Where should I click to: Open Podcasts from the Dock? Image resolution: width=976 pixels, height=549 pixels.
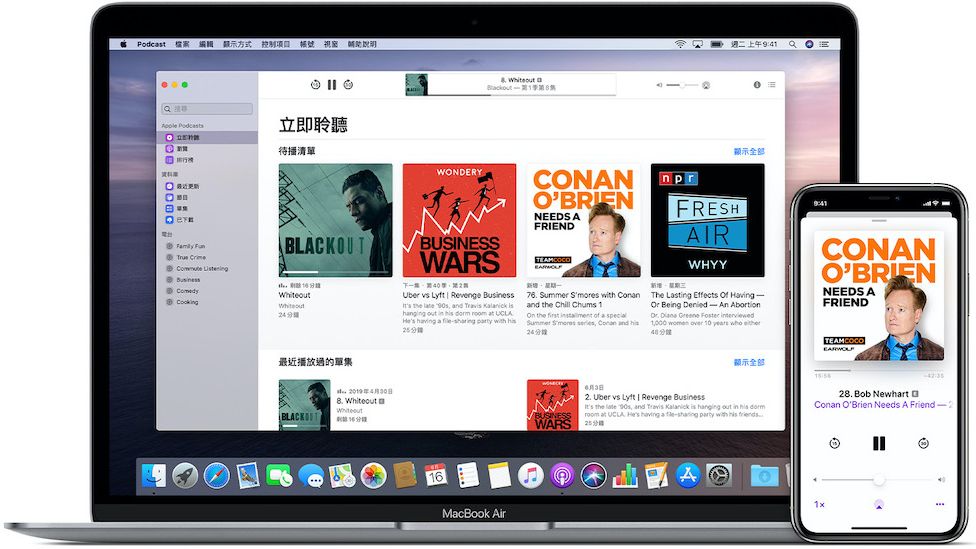(x=562, y=476)
